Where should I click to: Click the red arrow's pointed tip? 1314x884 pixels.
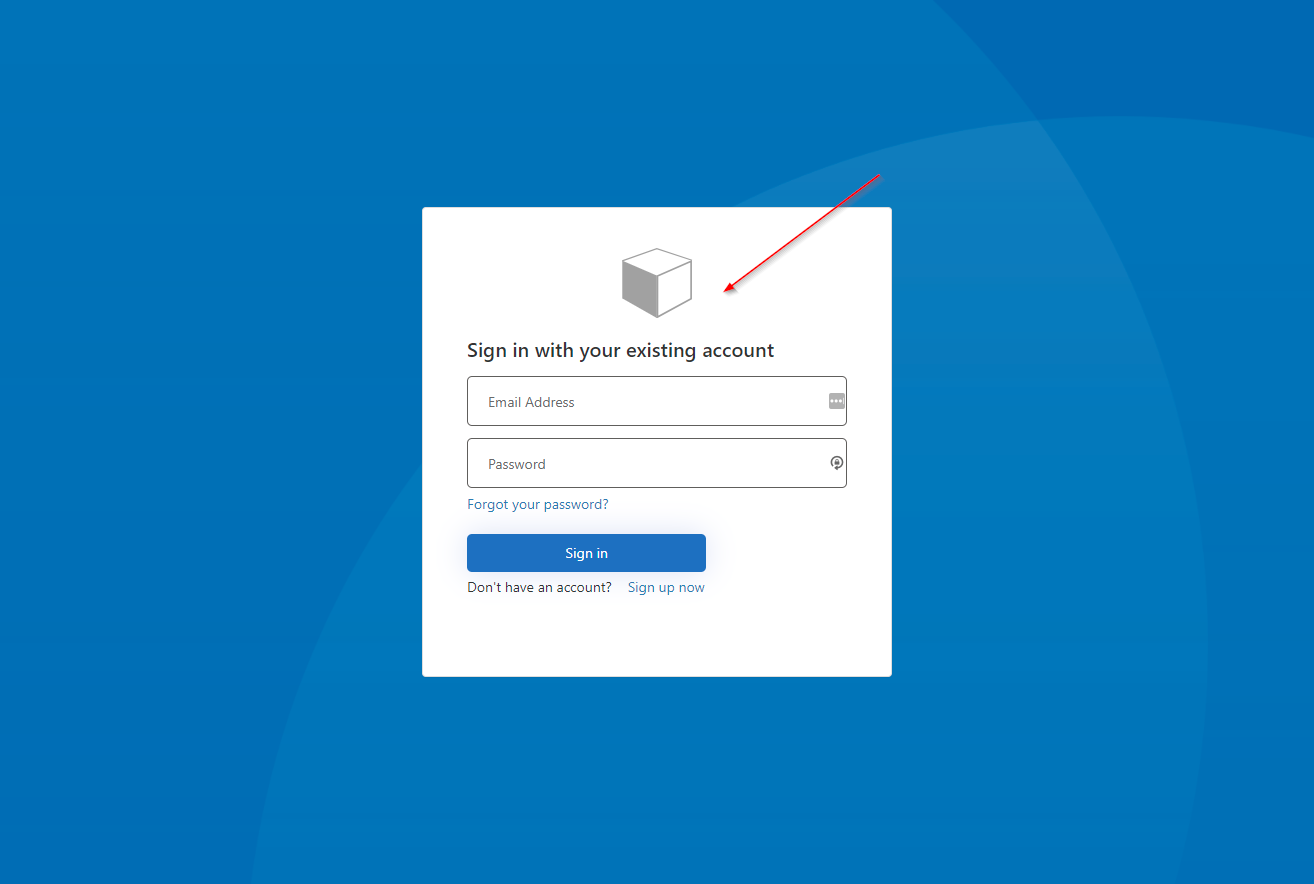(x=726, y=292)
